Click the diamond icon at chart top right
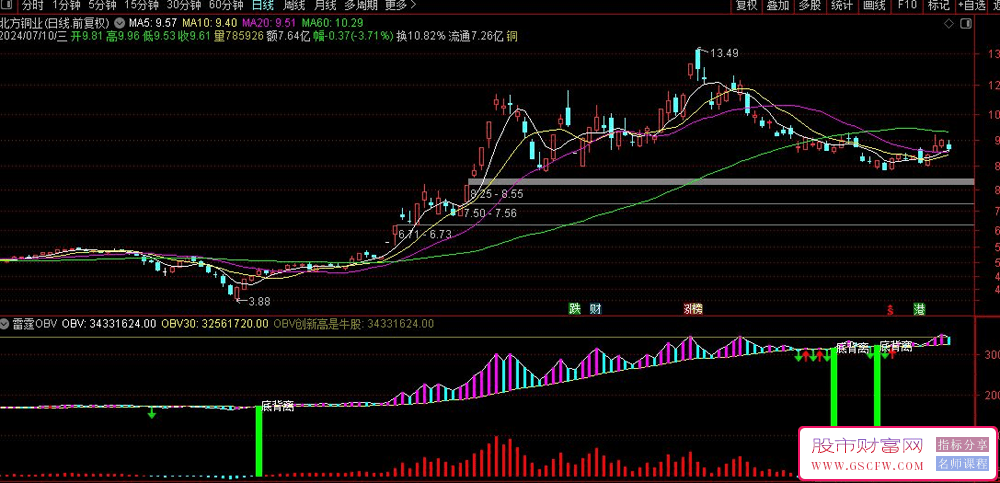The width and height of the screenshot is (1000, 483). (x=948, y=24)
